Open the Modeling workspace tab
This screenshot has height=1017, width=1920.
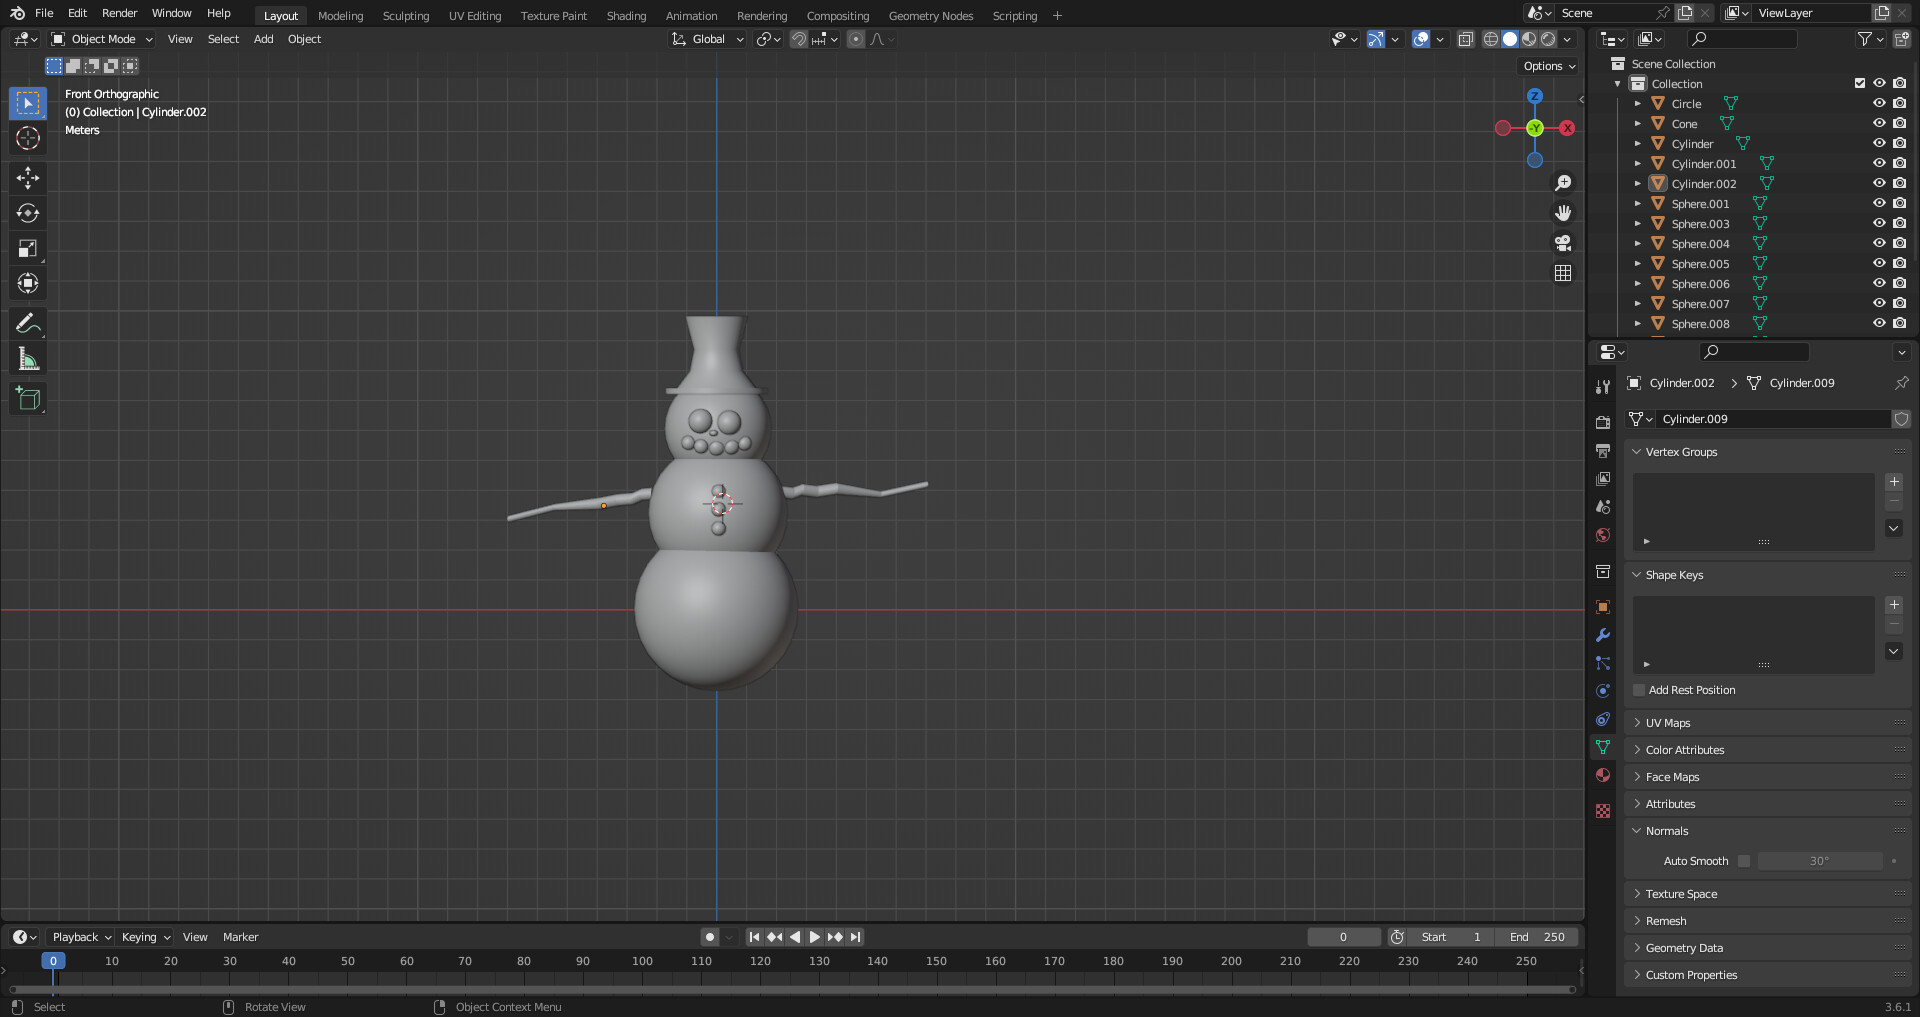coord(340,15)
